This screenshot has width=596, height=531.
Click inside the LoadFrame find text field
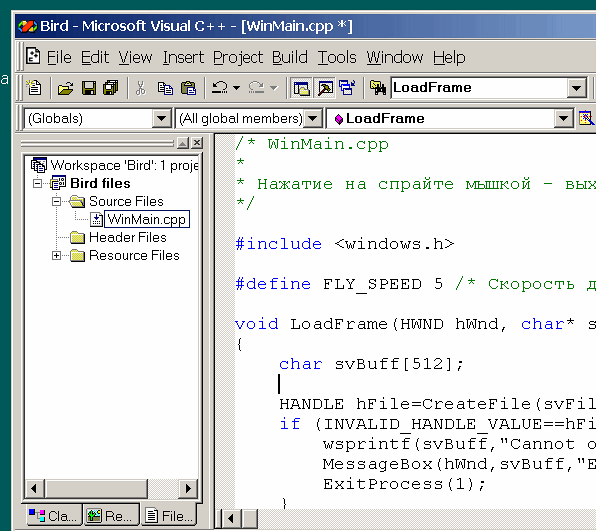point(479,88)
